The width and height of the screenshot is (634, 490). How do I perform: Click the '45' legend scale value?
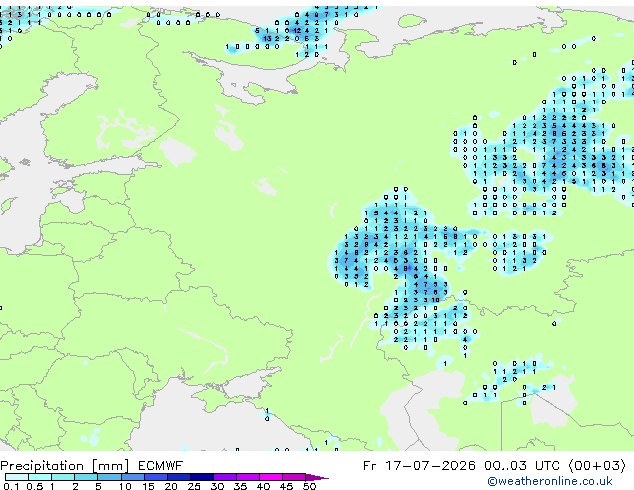click(x=286, y=486)
